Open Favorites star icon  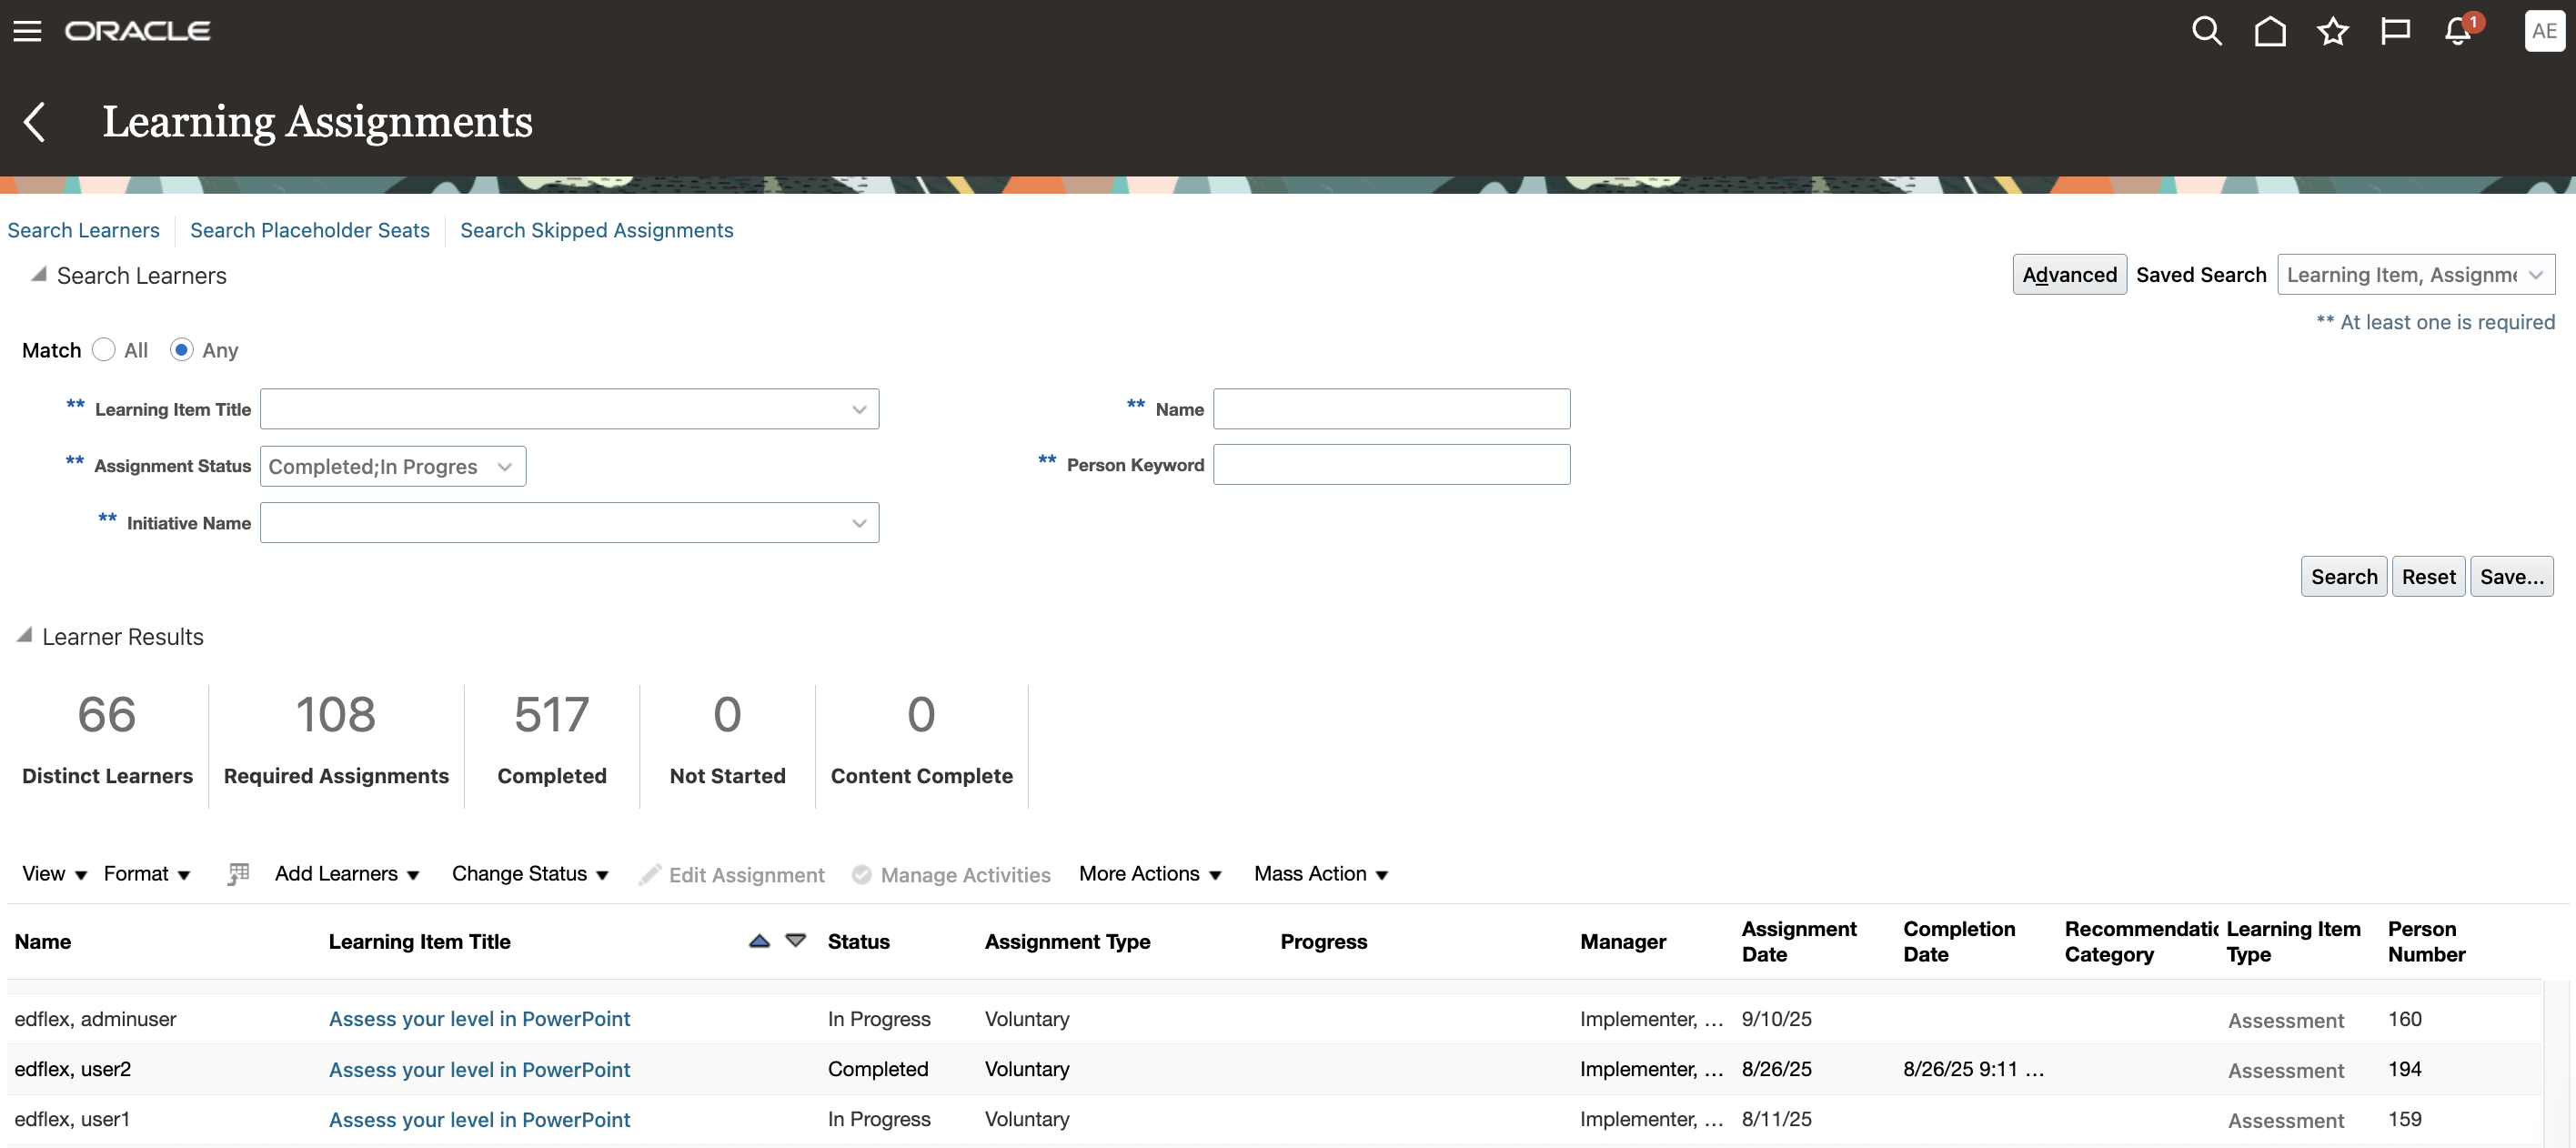coord(2333,31)
